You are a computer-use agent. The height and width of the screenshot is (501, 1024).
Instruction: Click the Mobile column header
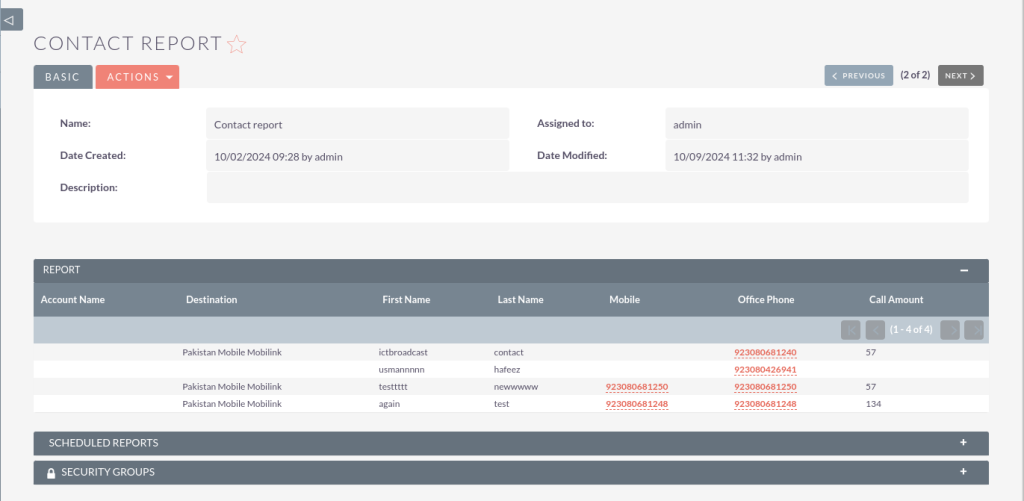624,300
